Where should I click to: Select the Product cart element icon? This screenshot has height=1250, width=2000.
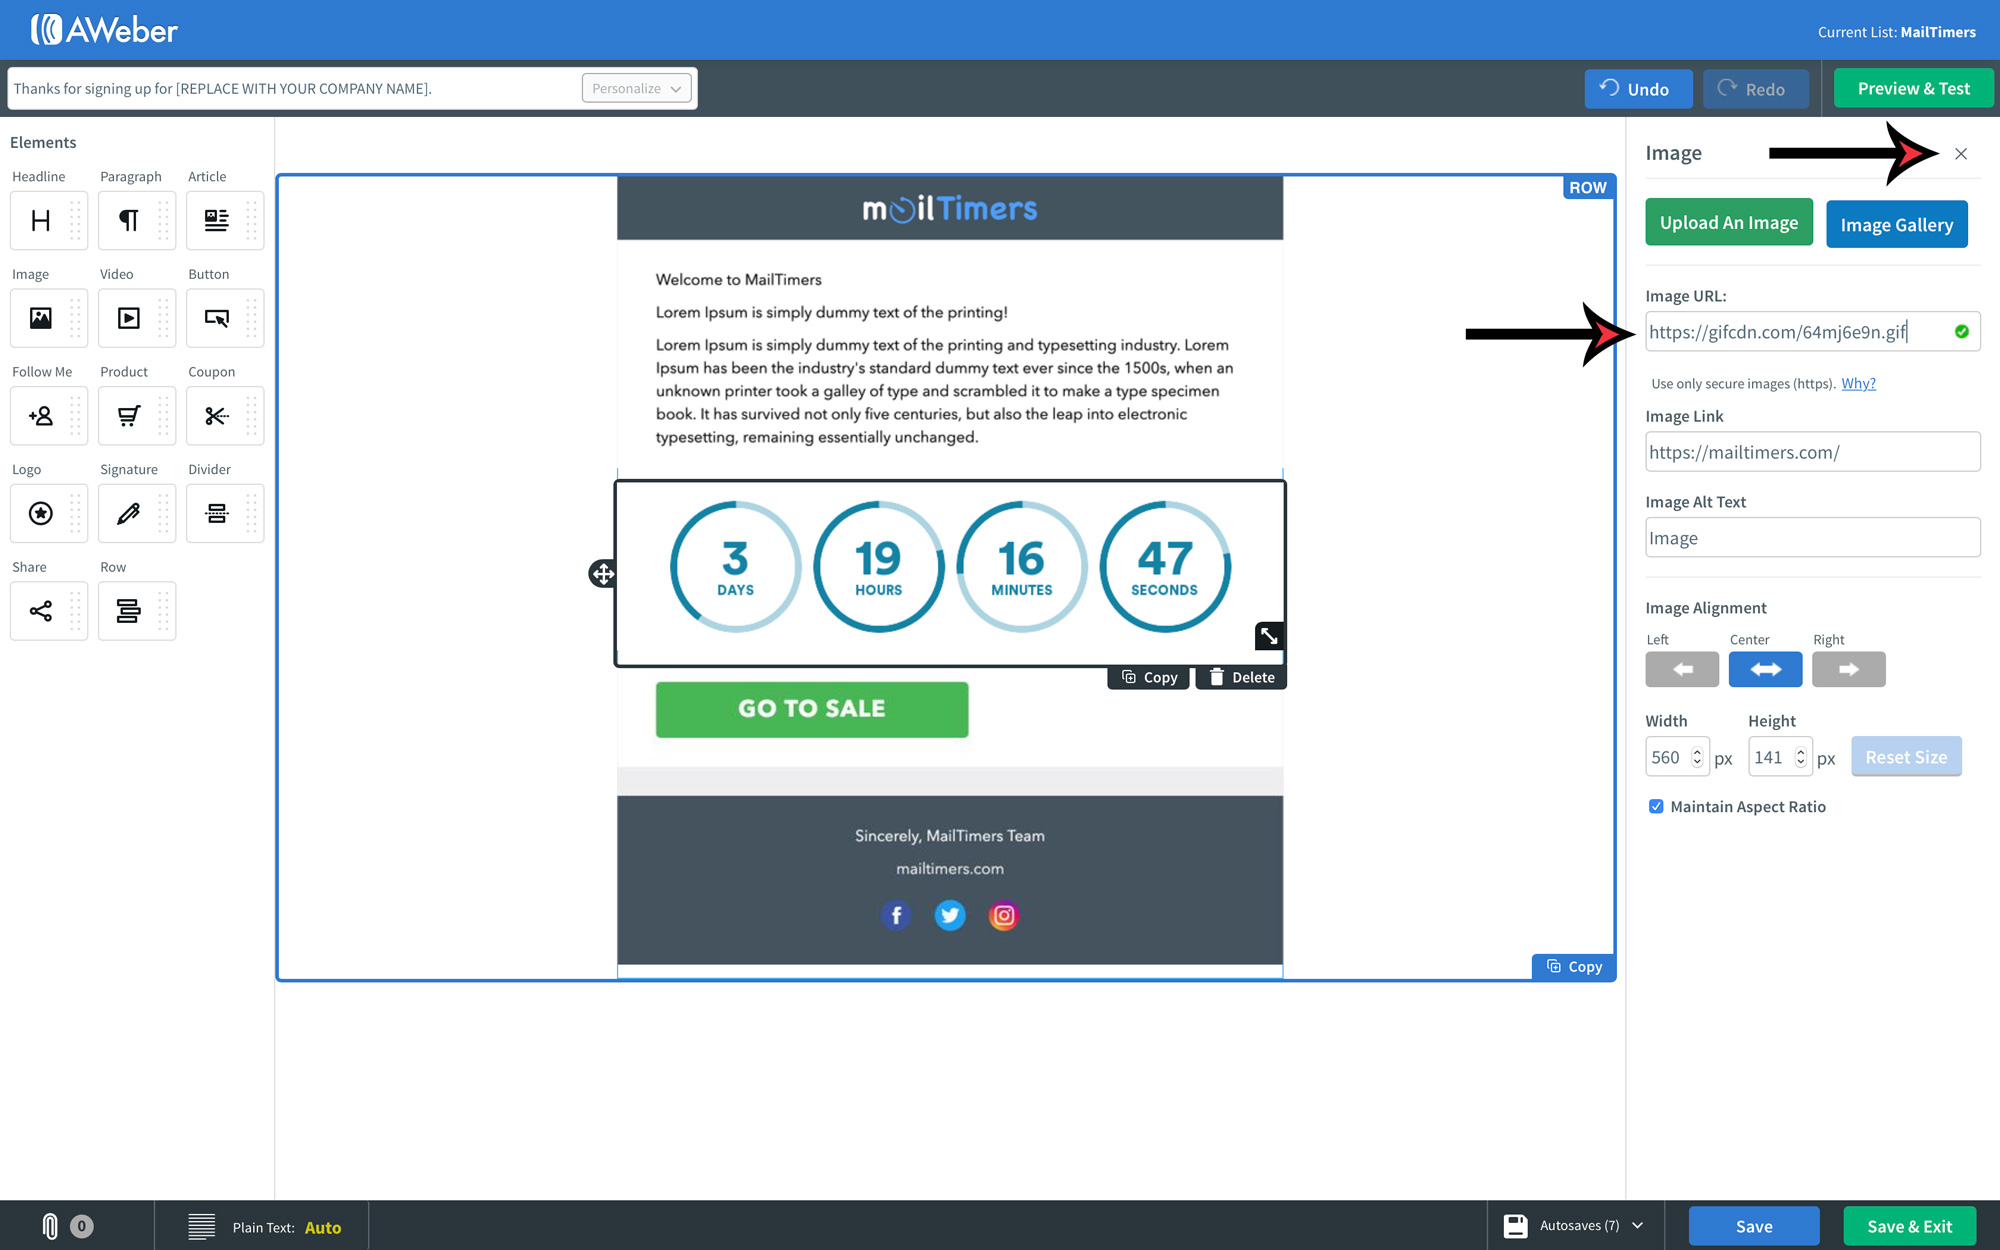[129, 416]
